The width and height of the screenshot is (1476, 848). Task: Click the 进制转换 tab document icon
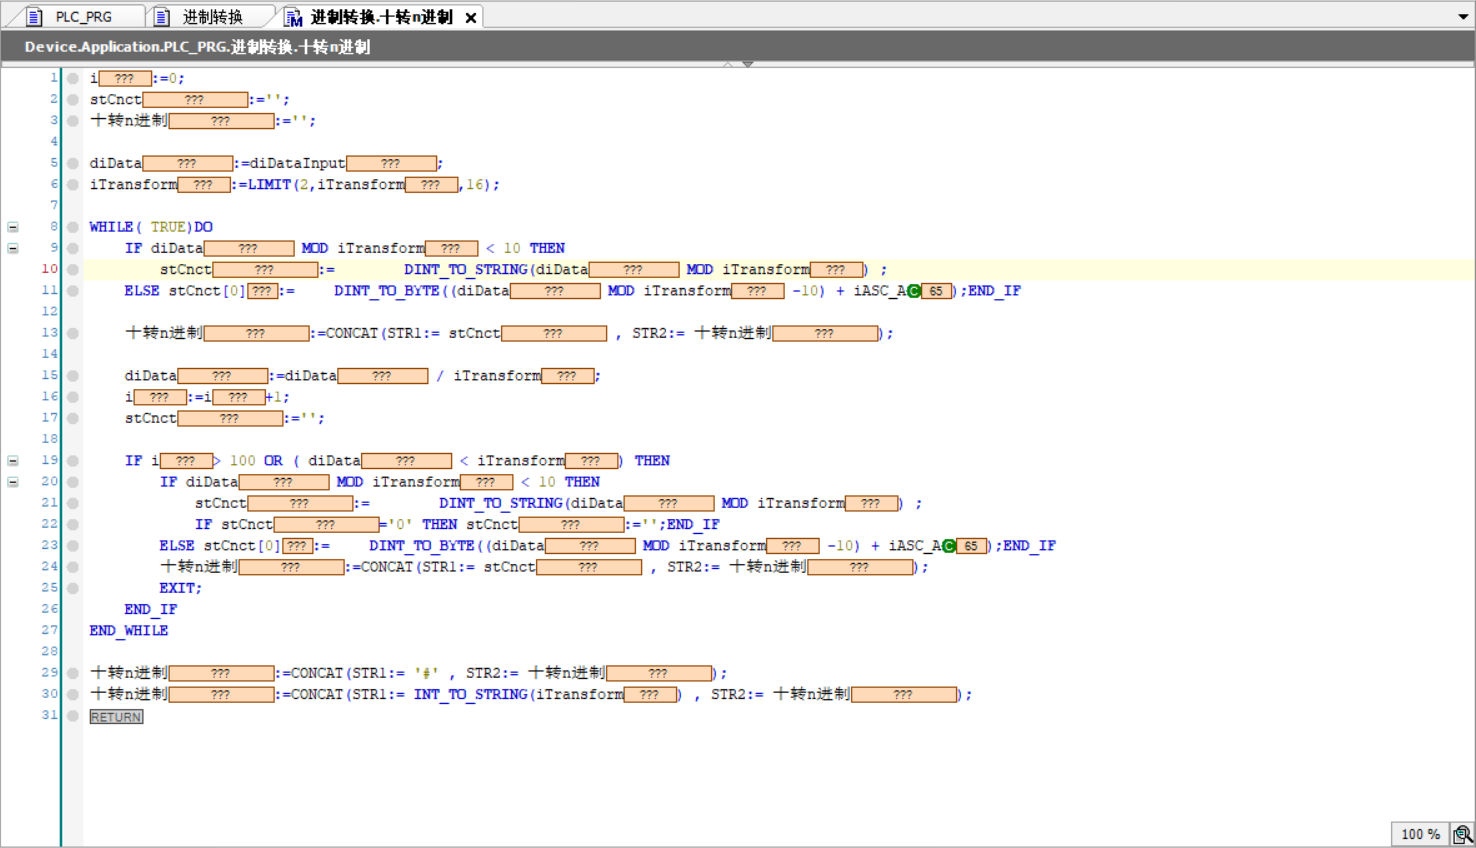pyautogui.click(x=162, y=17)
